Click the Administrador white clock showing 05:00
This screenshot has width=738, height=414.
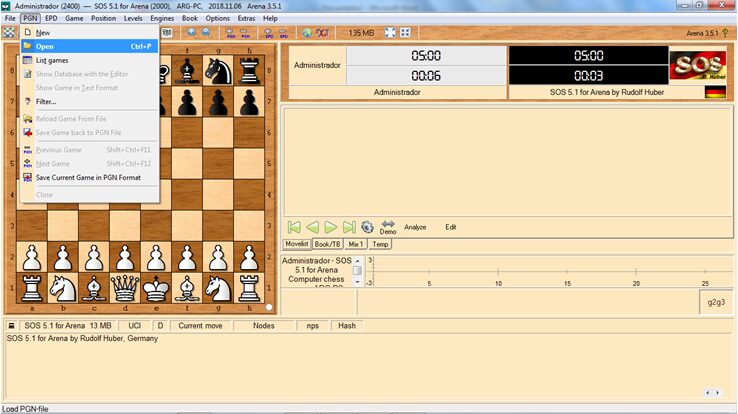coord(426,56)
